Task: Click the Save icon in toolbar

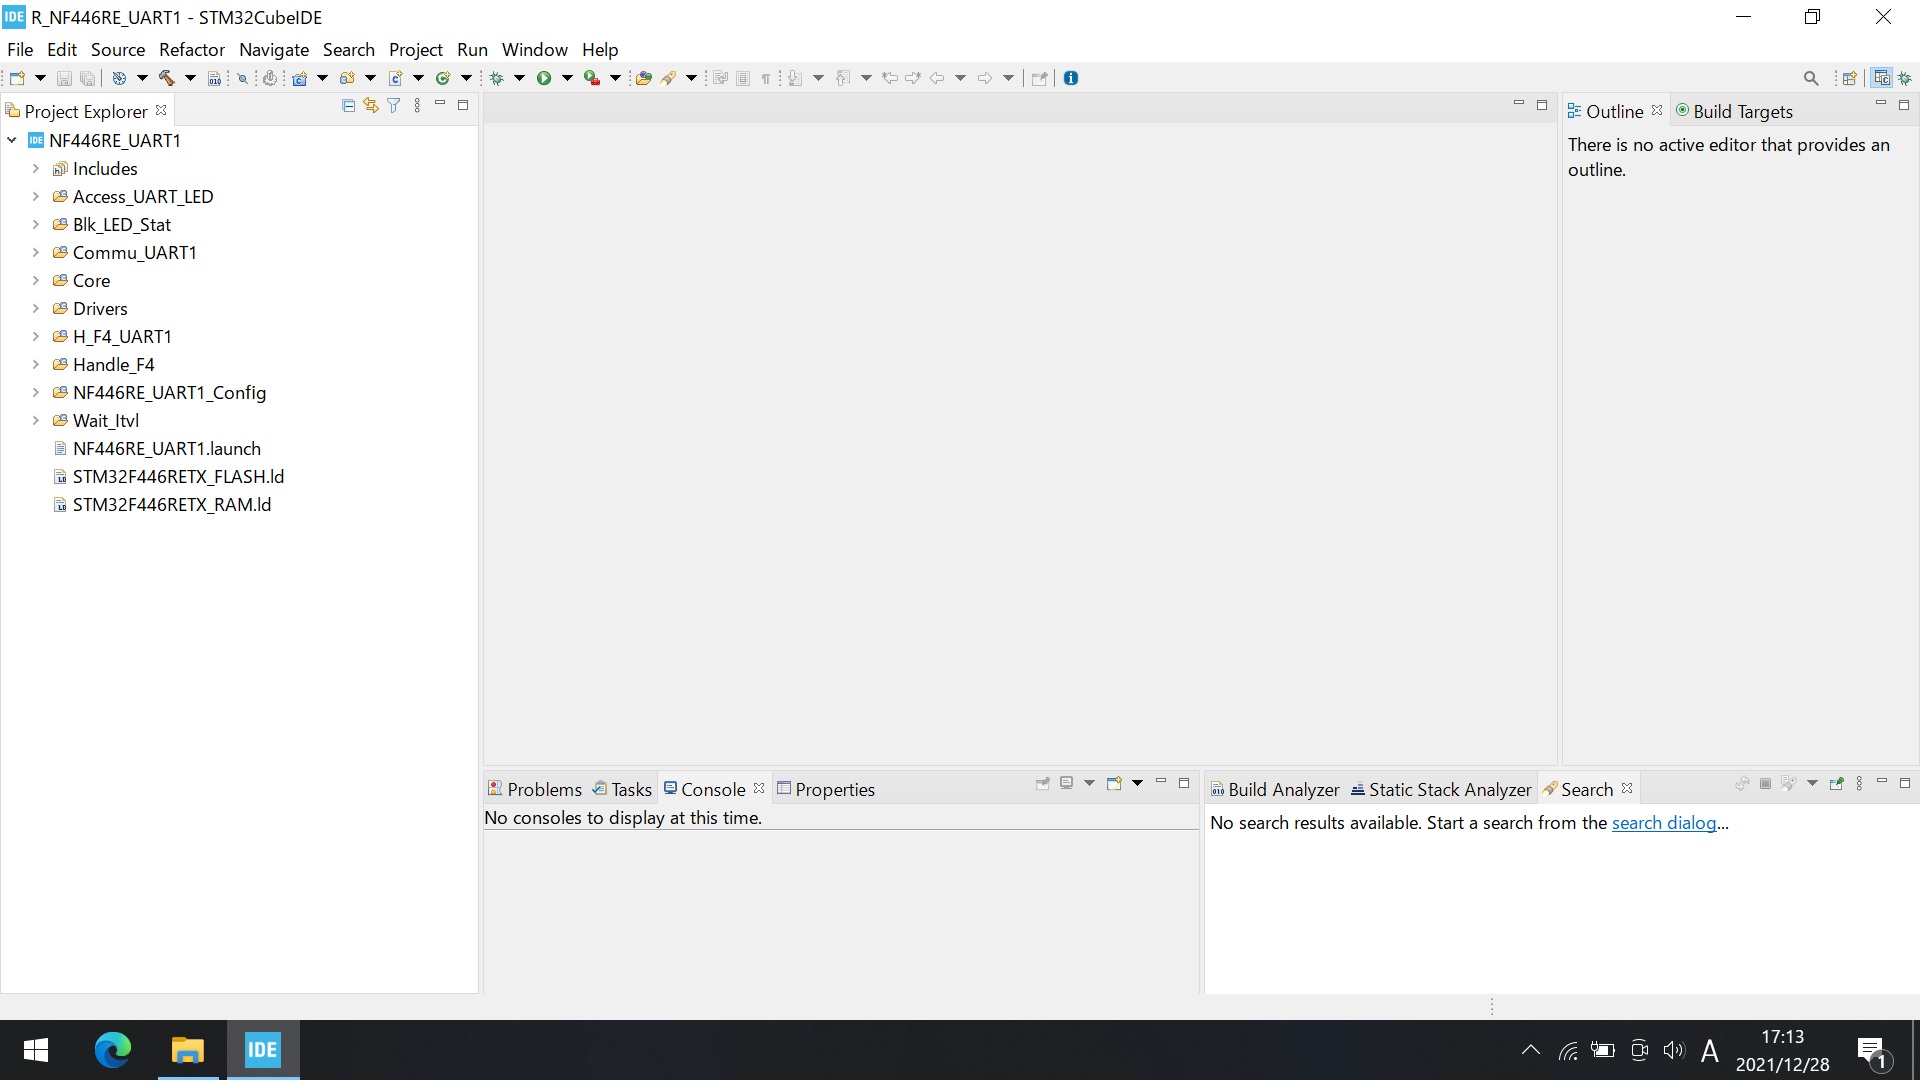Action: 64,78
